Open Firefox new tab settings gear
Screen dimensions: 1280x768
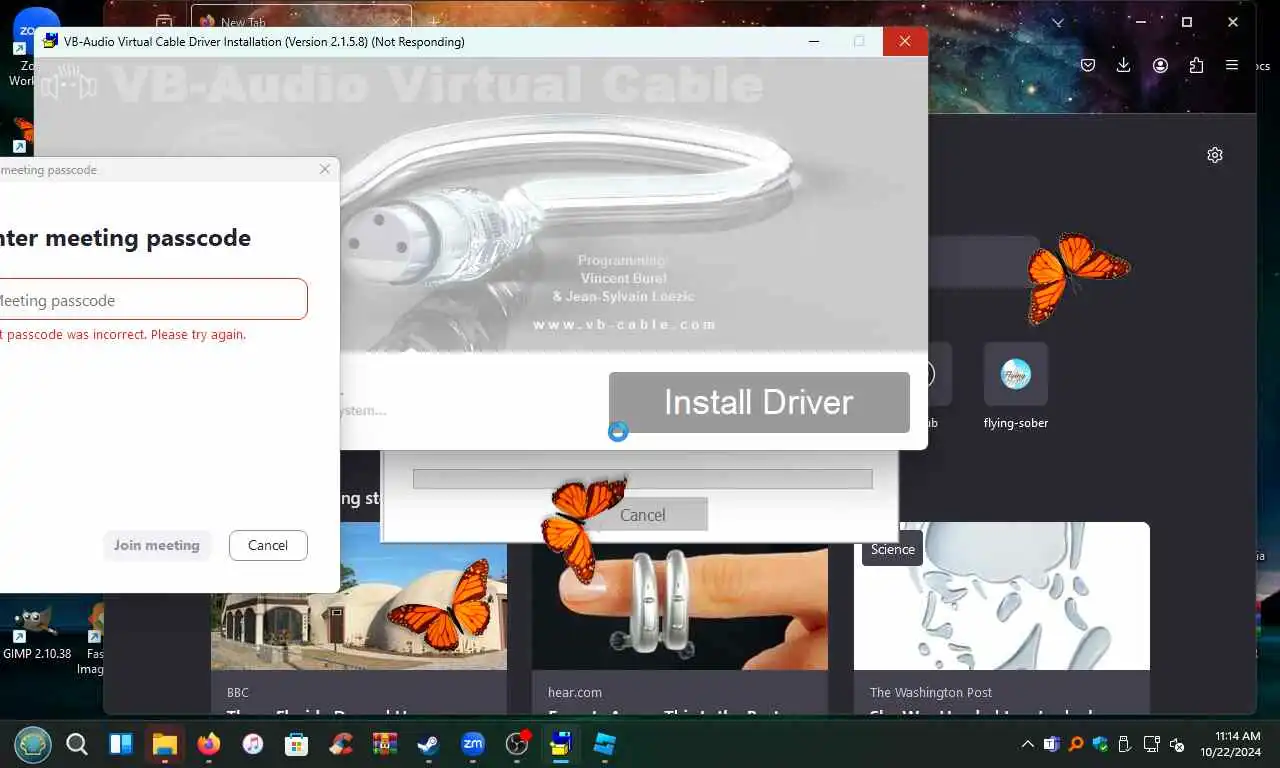[x=1215, y=155]
